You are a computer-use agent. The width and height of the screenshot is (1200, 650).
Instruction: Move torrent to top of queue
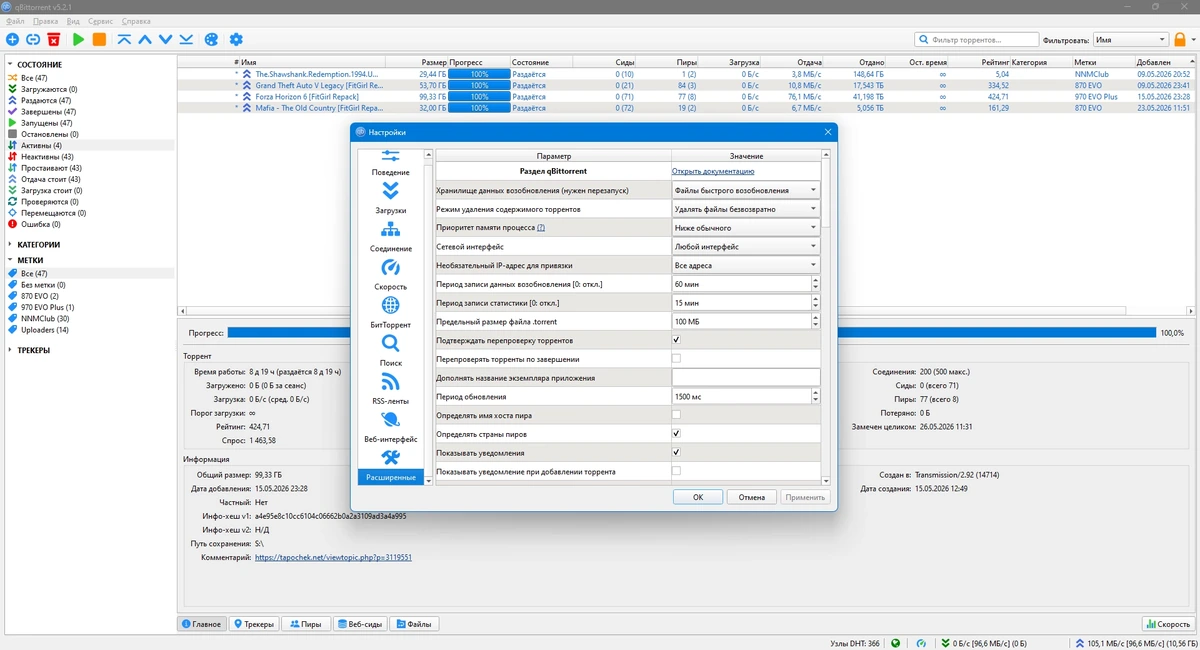click(x=124, y=40)
